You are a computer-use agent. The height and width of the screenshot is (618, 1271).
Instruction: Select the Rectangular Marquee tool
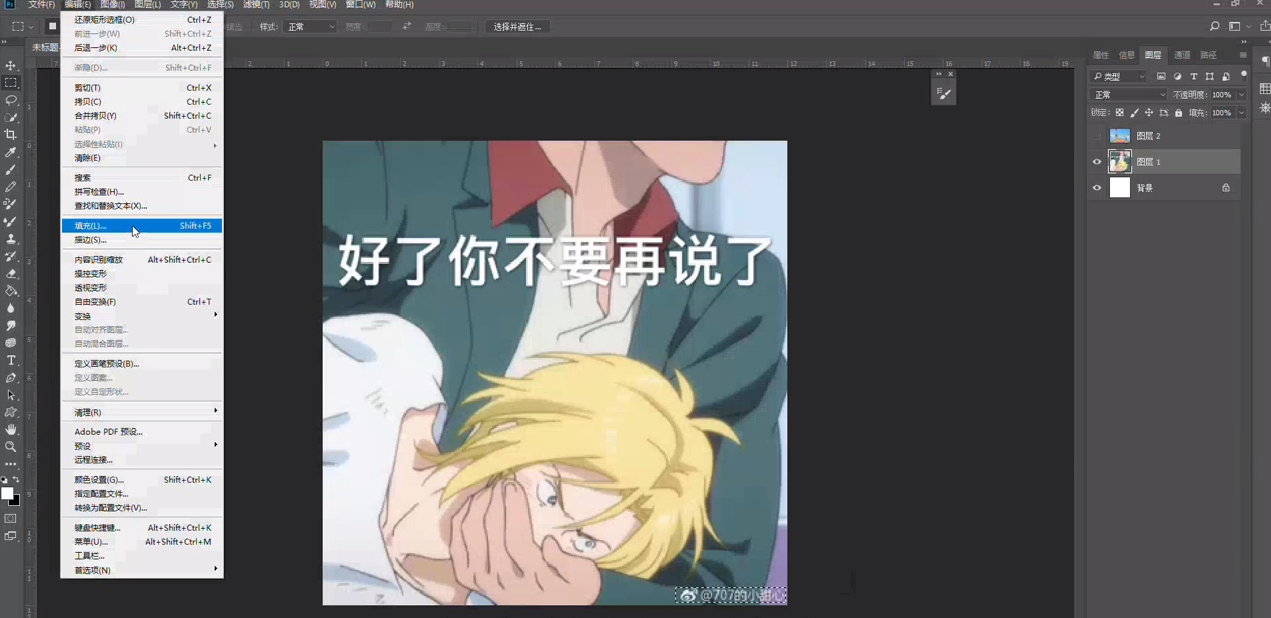pyautogui.click(x=11, y=83)
